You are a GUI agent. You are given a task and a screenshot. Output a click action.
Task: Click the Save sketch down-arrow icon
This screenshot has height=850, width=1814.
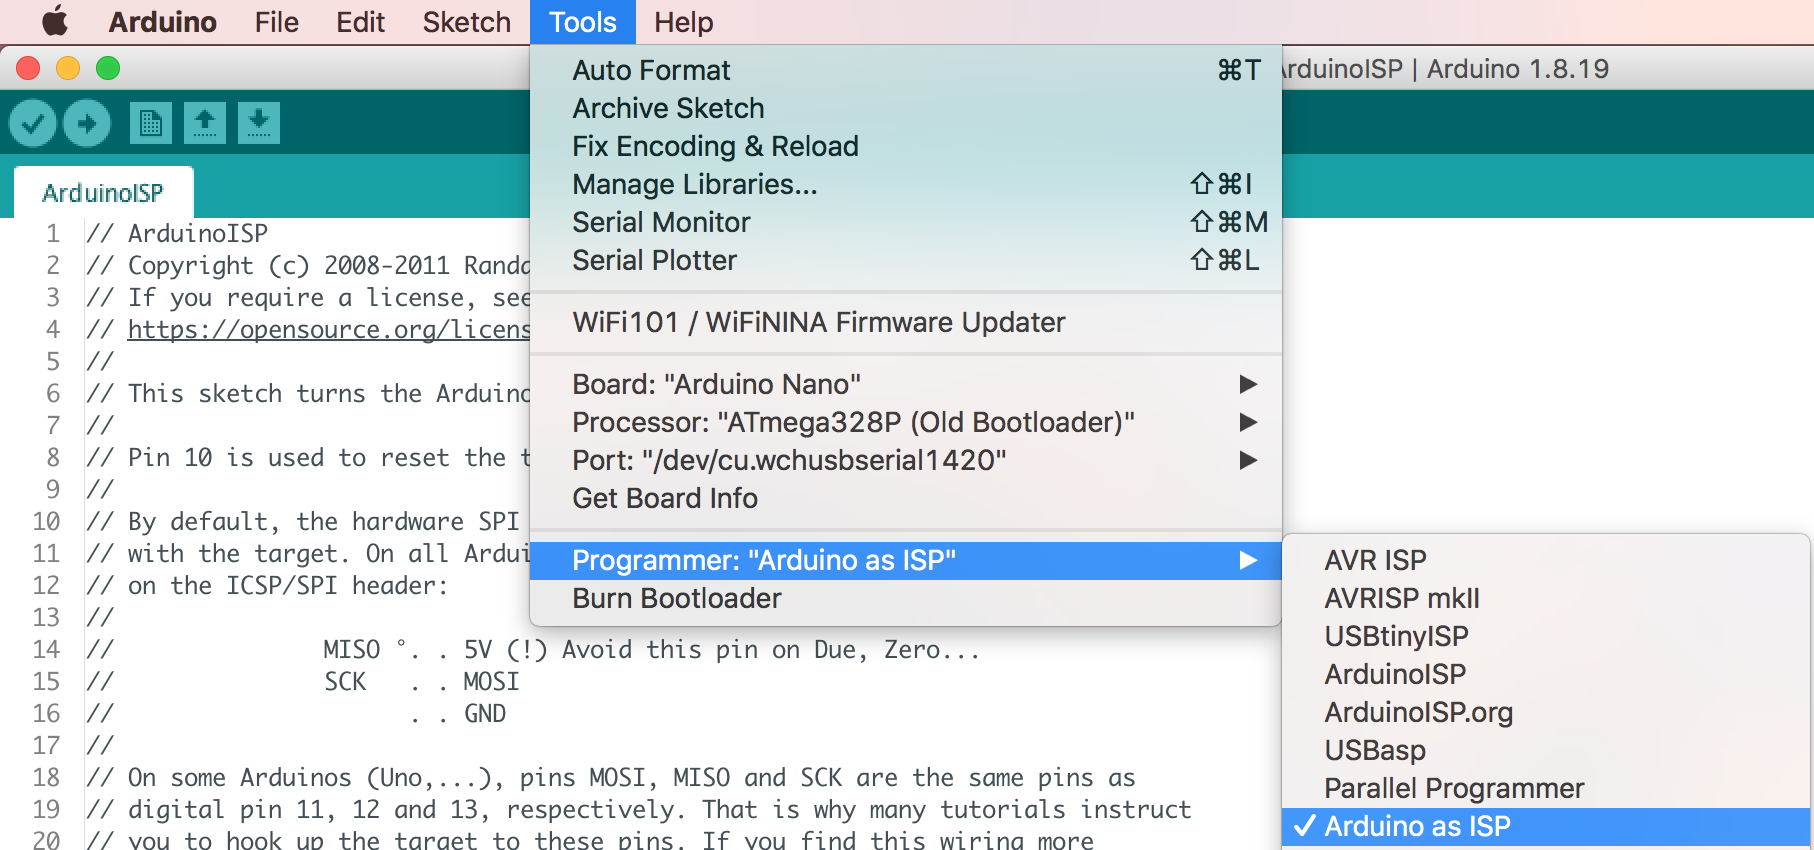tap(259, 124)
